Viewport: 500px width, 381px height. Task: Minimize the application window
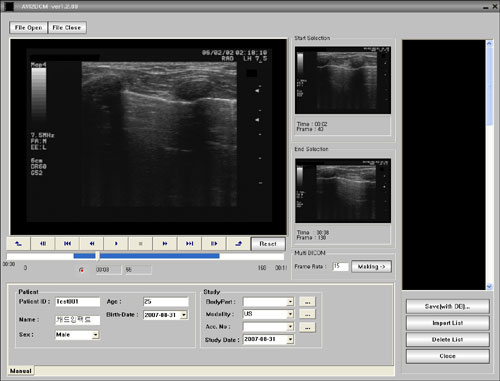[x=486, y=7]
